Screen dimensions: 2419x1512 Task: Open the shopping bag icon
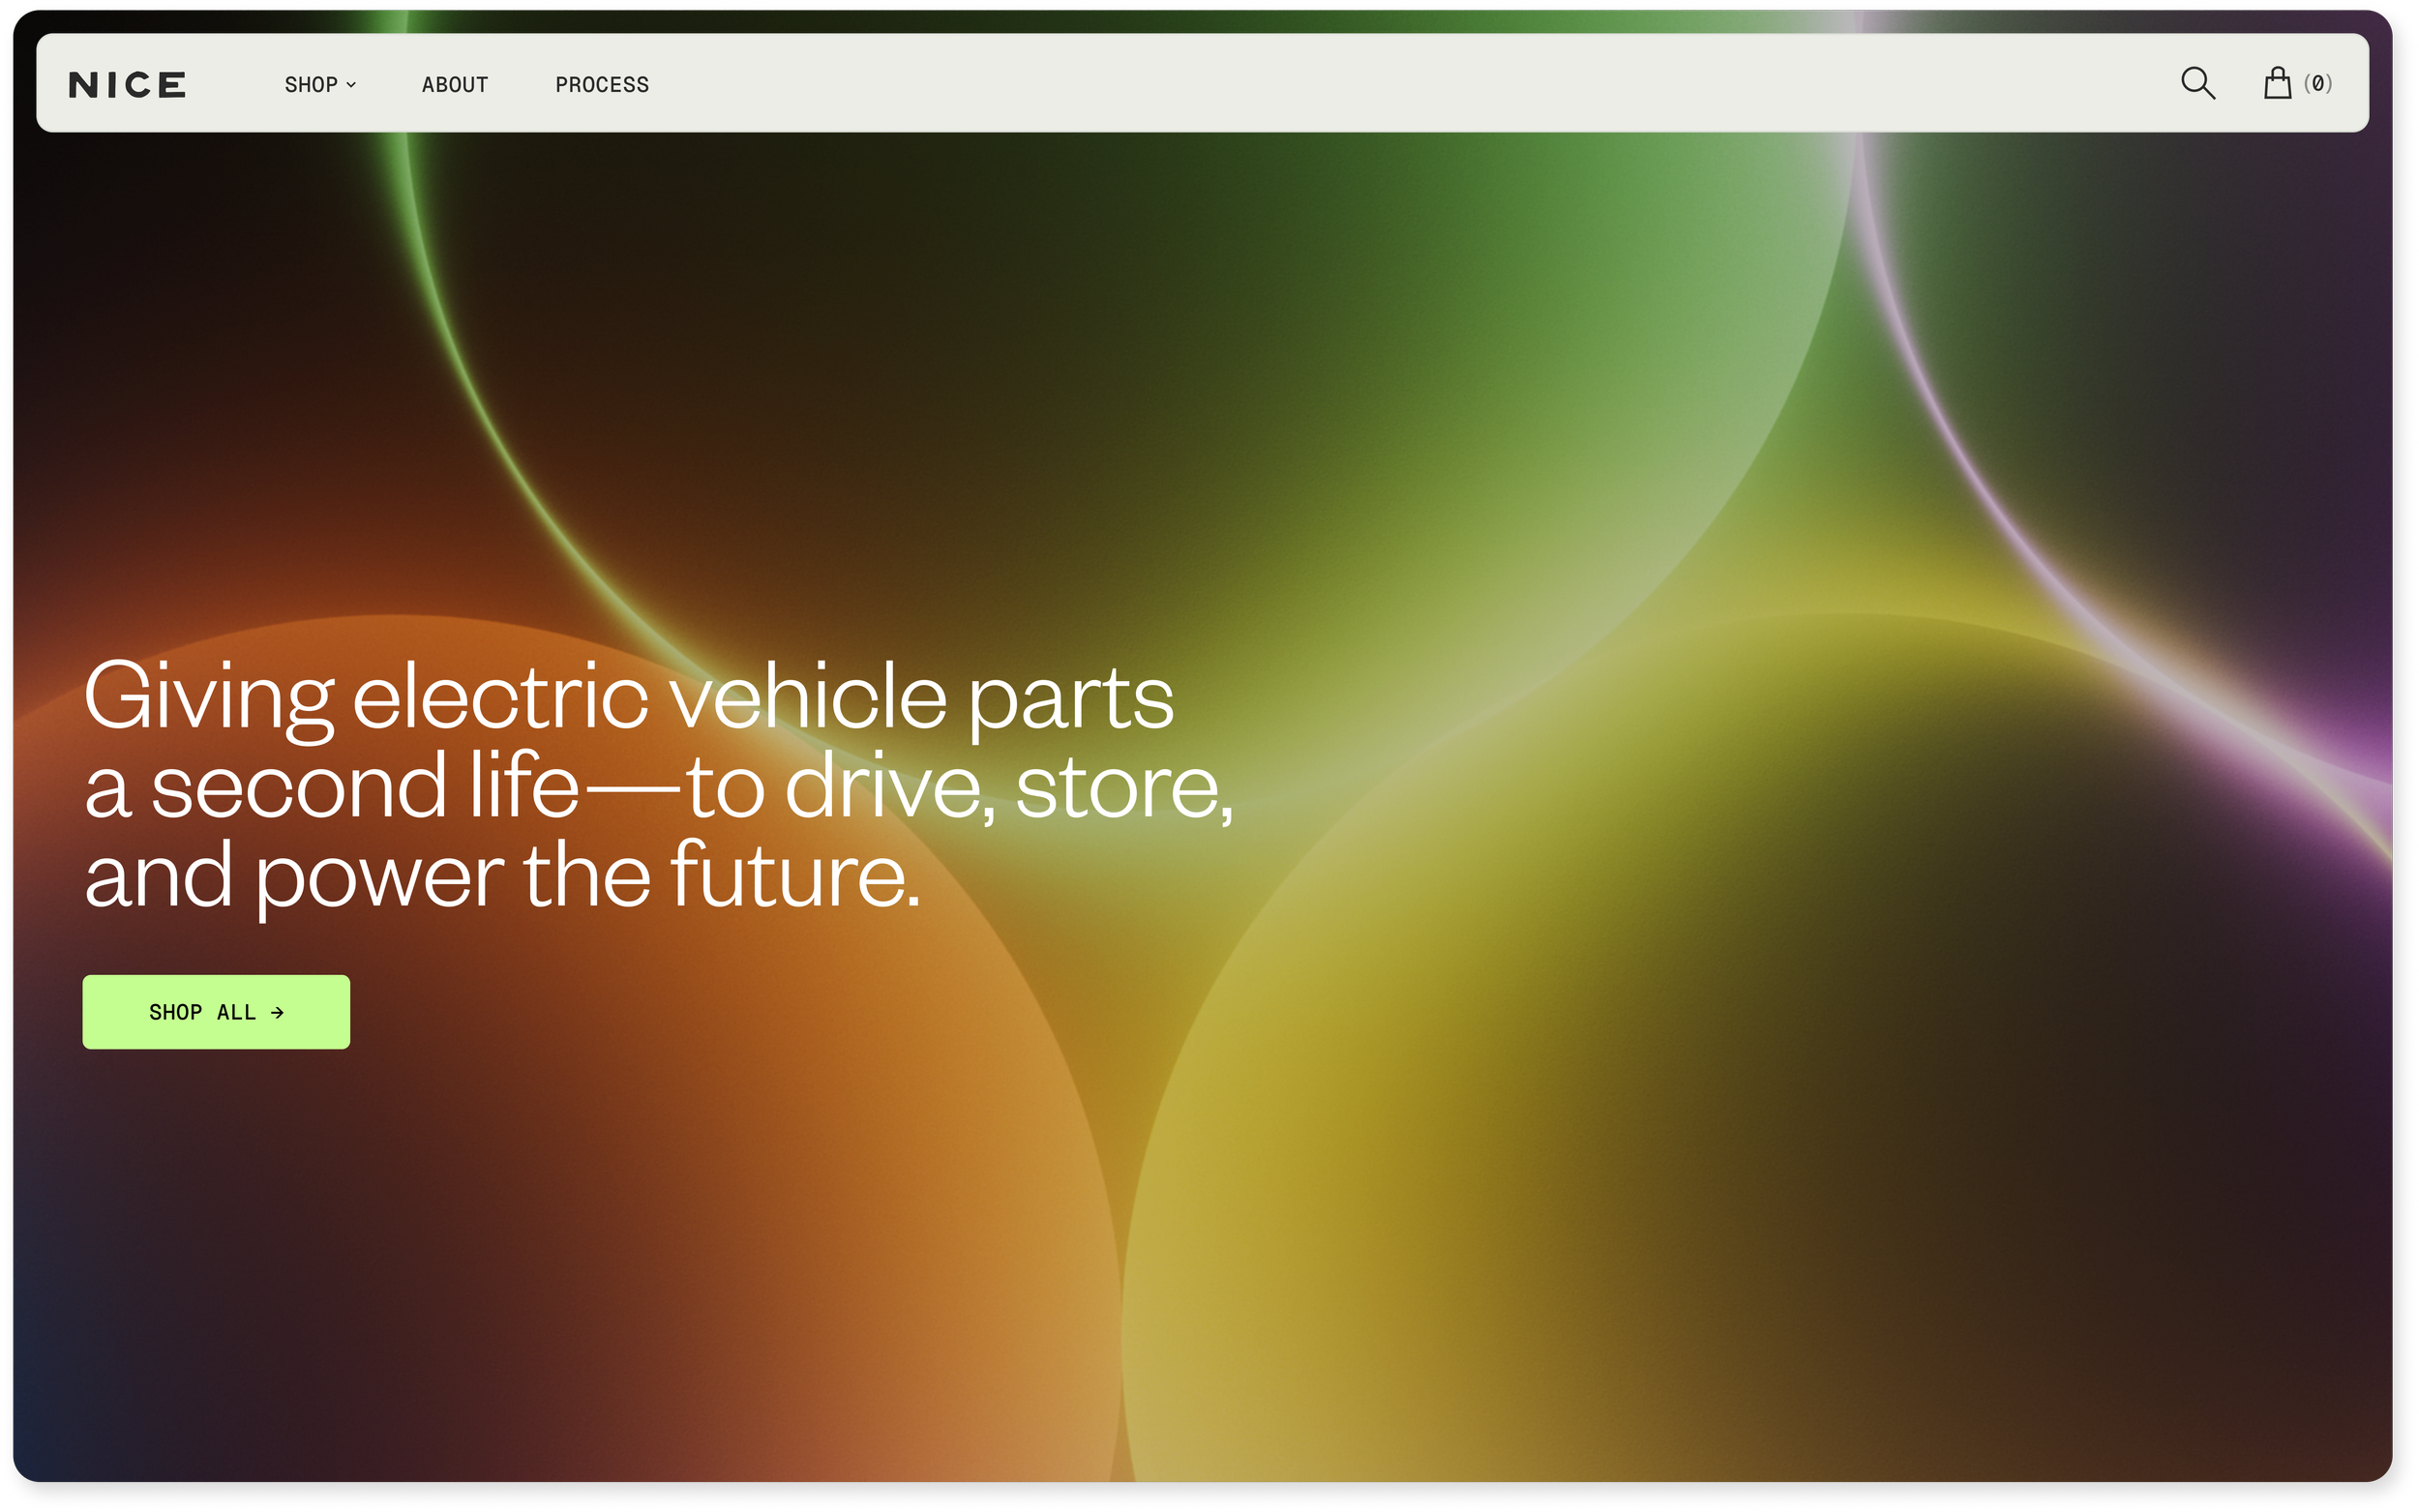(2277, 83)
